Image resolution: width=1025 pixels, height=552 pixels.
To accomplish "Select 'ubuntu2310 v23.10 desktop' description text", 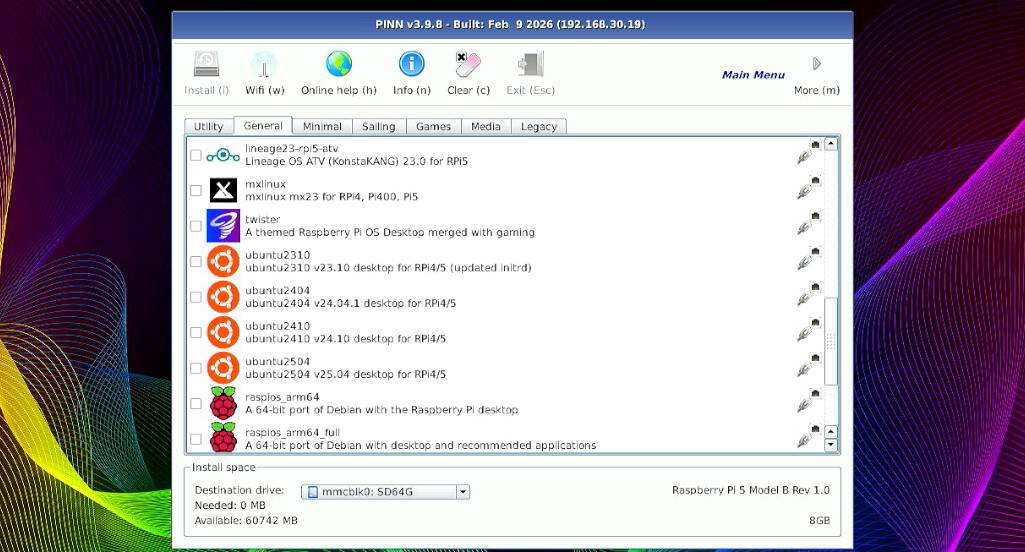I will 388,268.
